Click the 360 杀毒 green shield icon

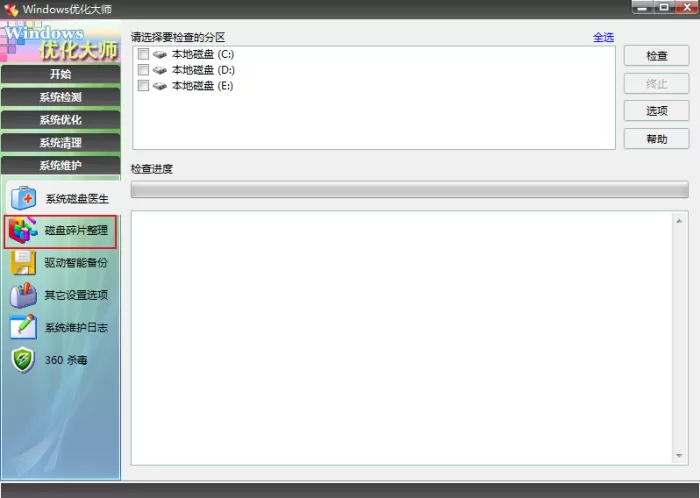(23, 360)
